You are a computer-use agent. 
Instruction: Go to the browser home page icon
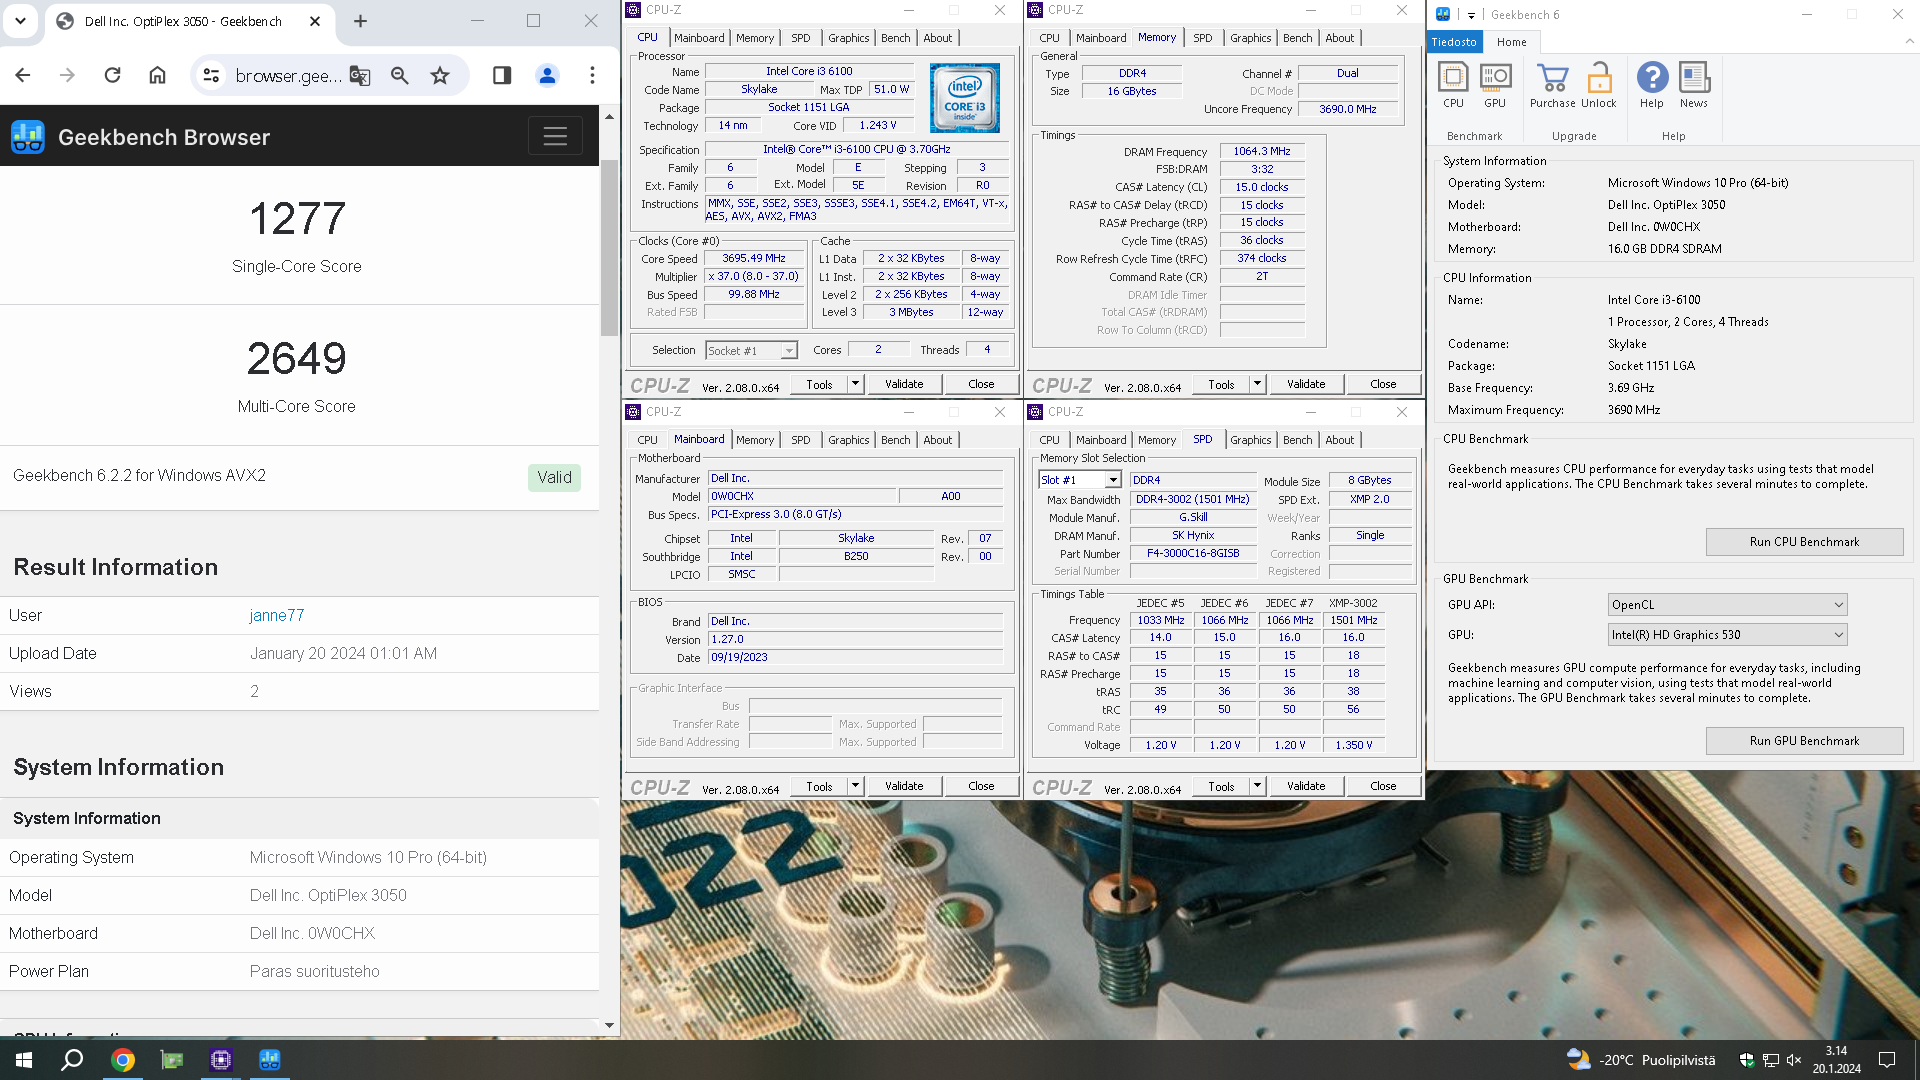pos(157,75)
